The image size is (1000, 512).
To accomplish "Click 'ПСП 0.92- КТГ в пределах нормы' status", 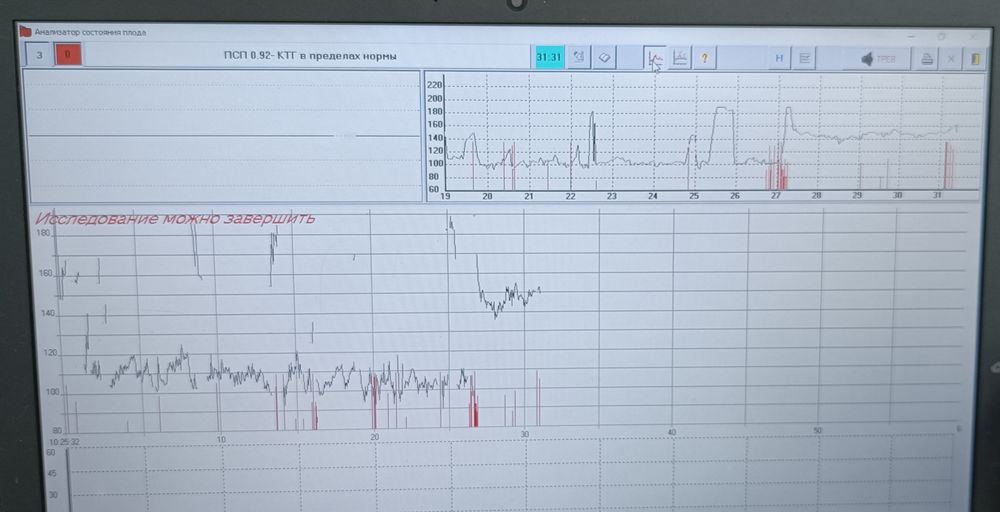I will 310,56.
